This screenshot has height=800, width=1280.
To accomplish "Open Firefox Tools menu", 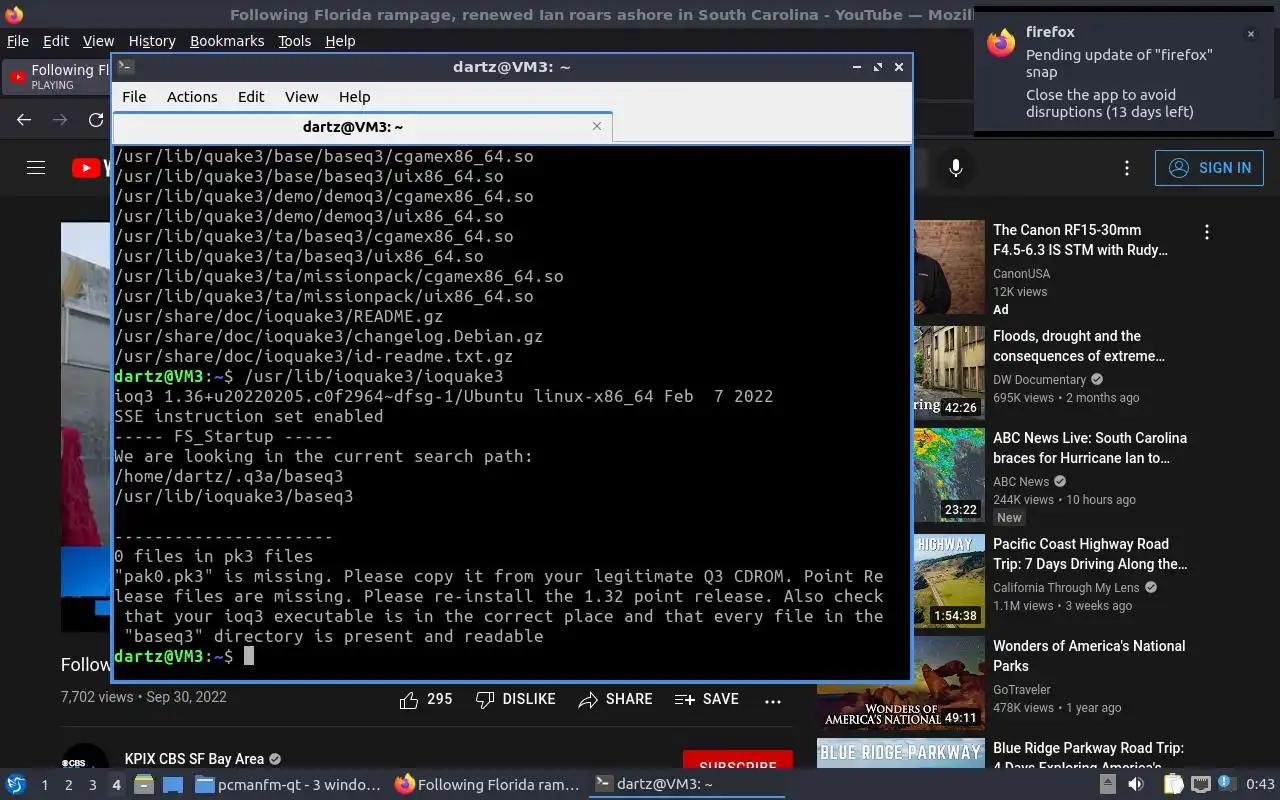I will [x=294, y=41].
